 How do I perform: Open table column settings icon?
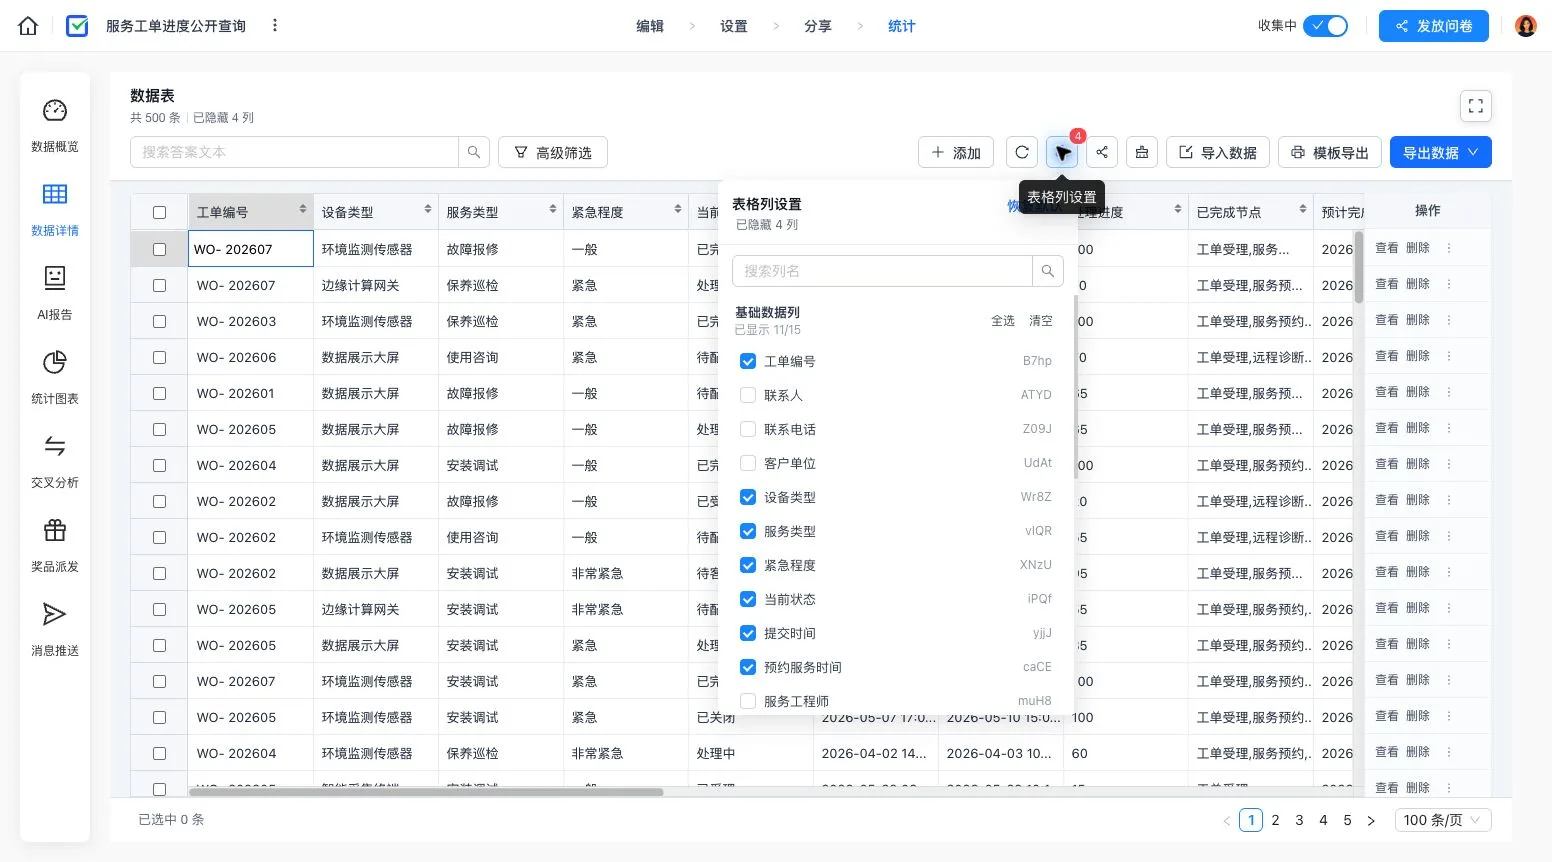(x=1062, y=152)
